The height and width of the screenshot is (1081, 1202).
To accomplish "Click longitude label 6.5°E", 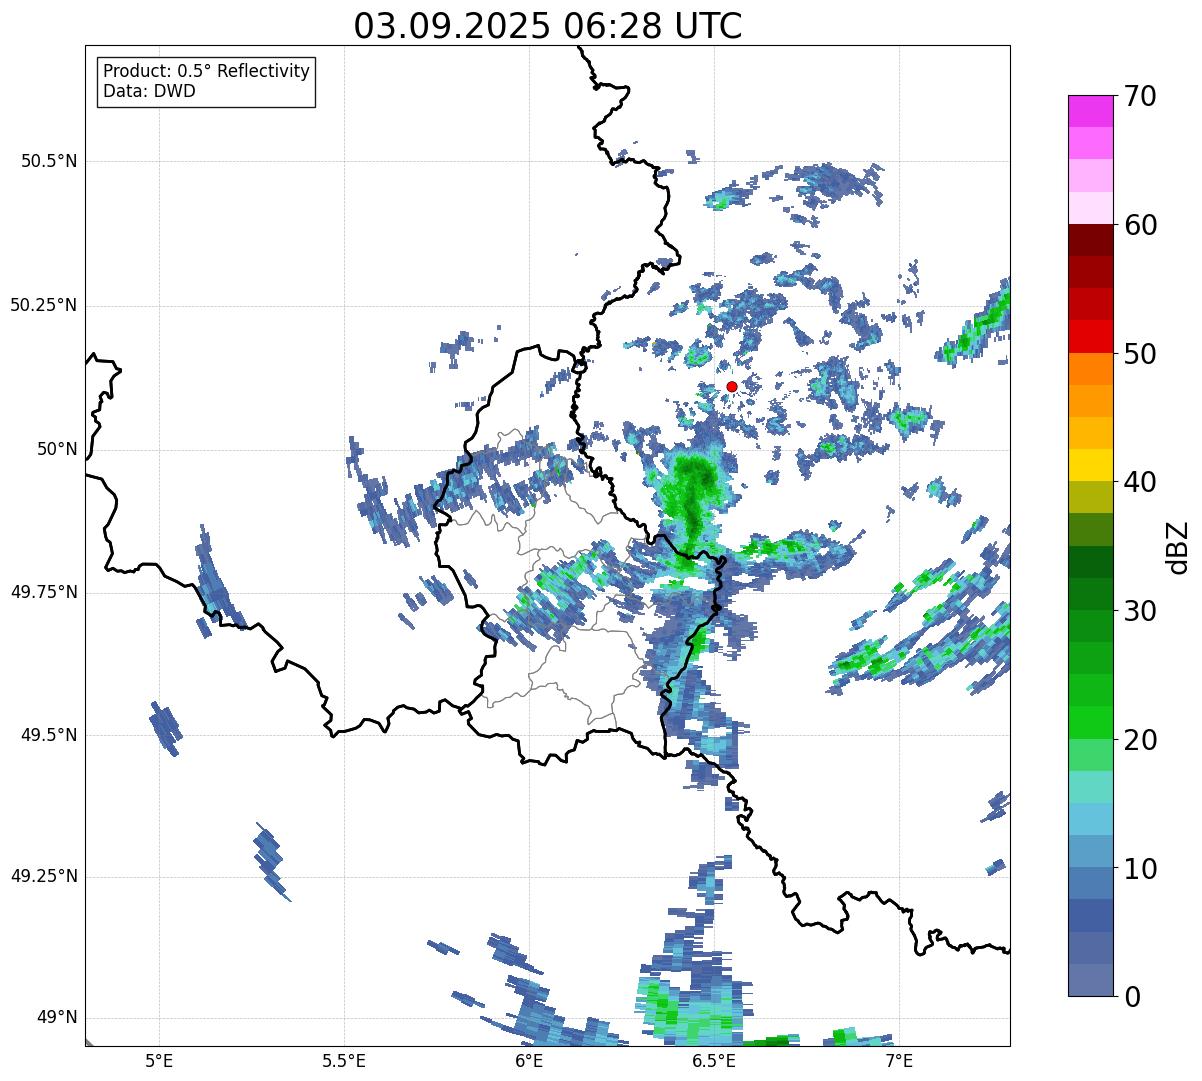I will 715,1060.
